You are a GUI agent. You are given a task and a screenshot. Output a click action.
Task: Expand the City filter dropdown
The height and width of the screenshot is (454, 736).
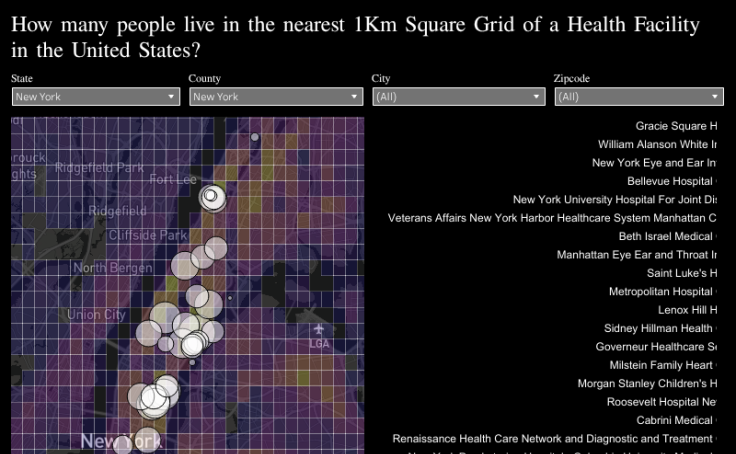(x=459, y=97)
